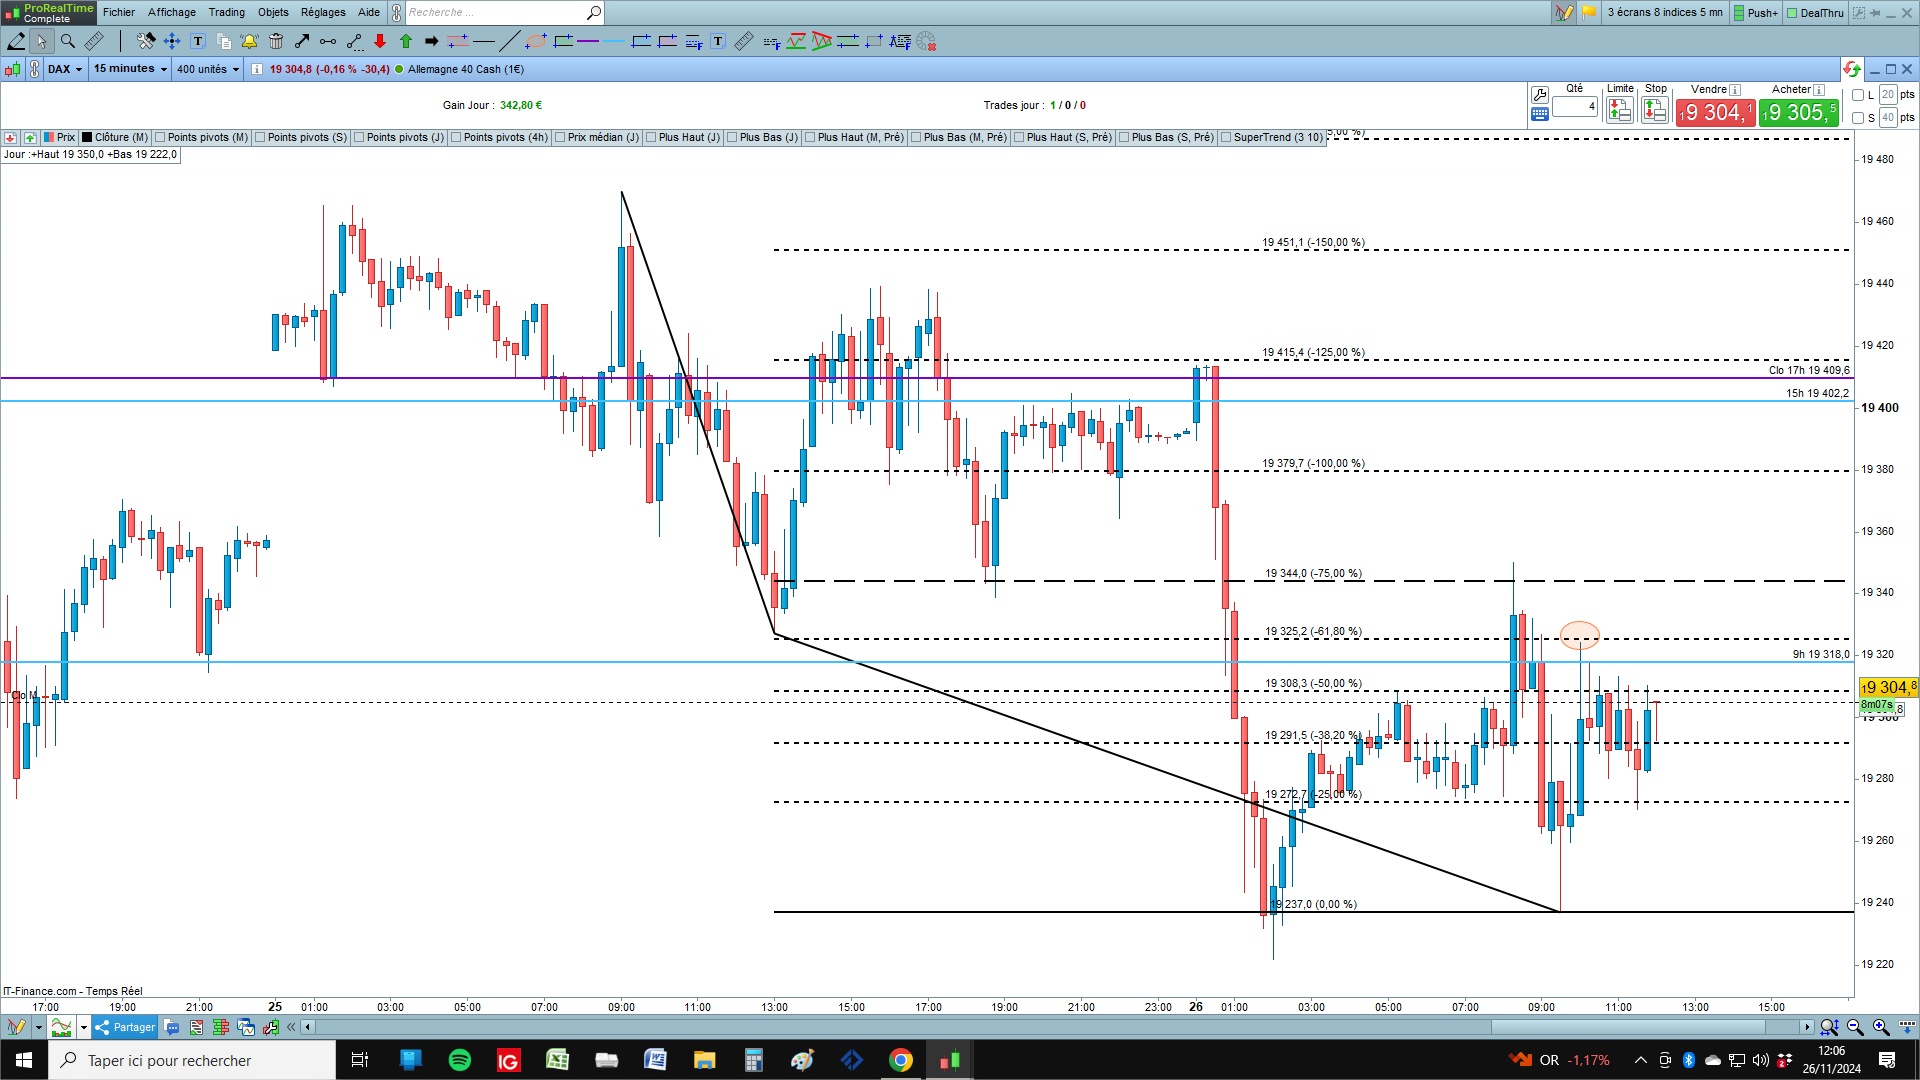Open the Trading menu
Viewport: 1920px width, 1080px height.
[x=226, y=12]
